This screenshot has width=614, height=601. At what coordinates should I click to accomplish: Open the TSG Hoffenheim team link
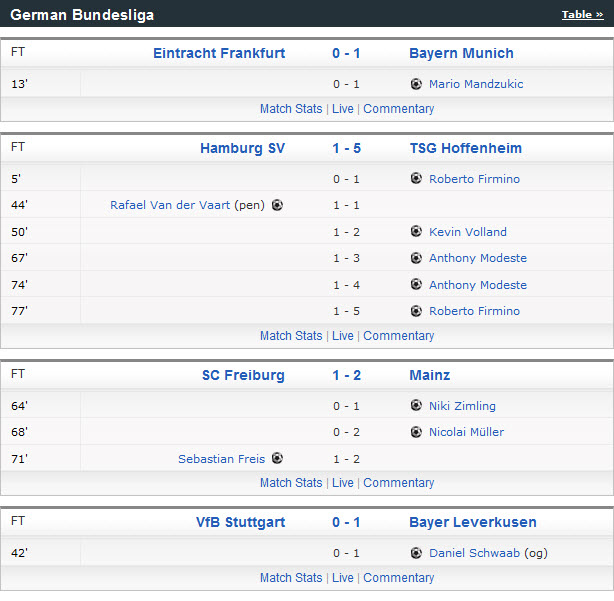(x=465, y=148)
